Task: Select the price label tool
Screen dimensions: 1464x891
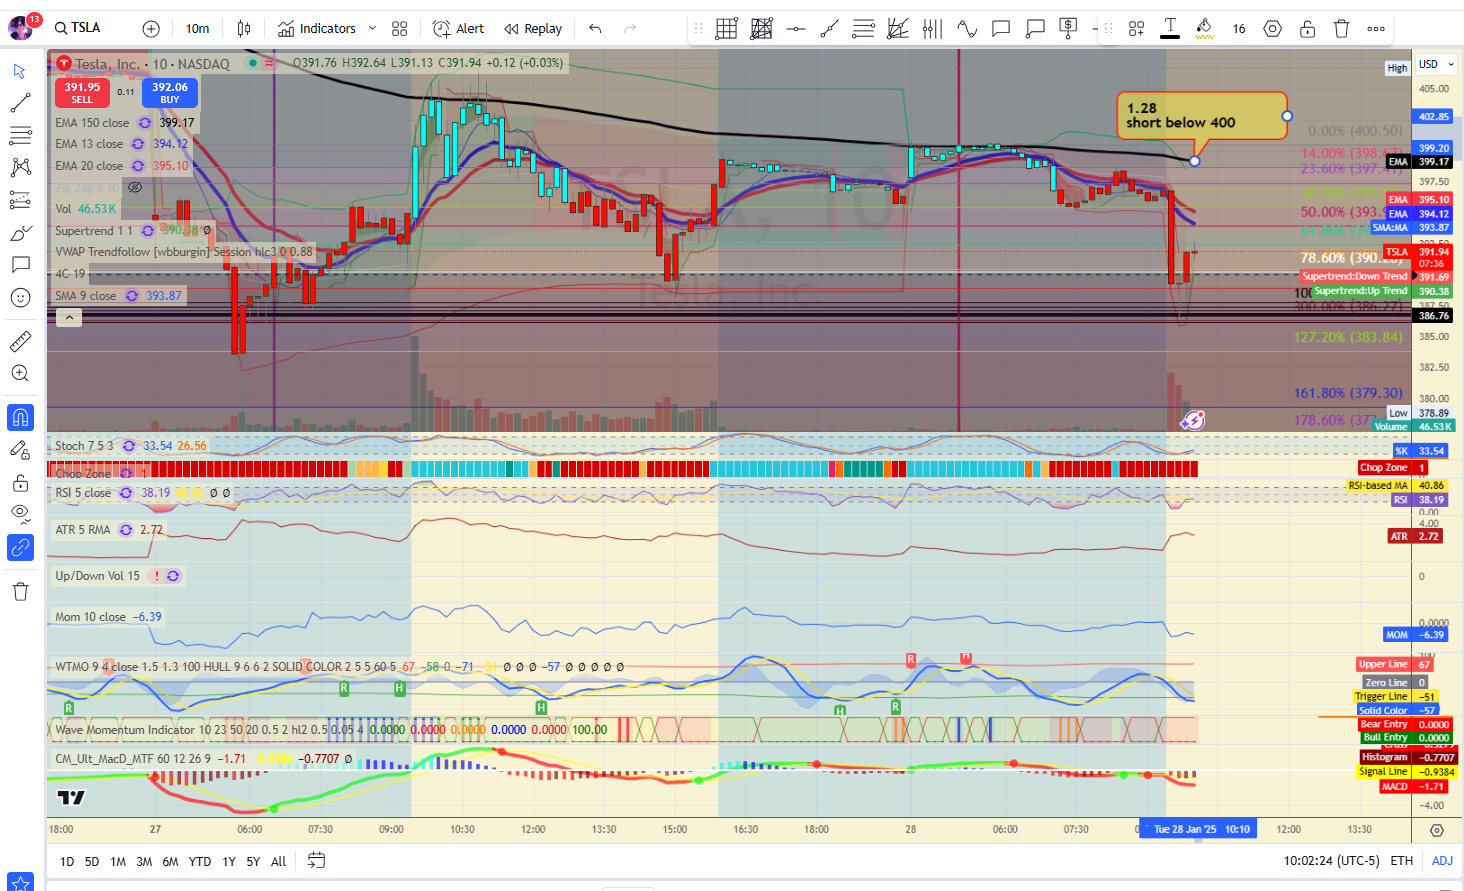Action: pos(1069,29)
